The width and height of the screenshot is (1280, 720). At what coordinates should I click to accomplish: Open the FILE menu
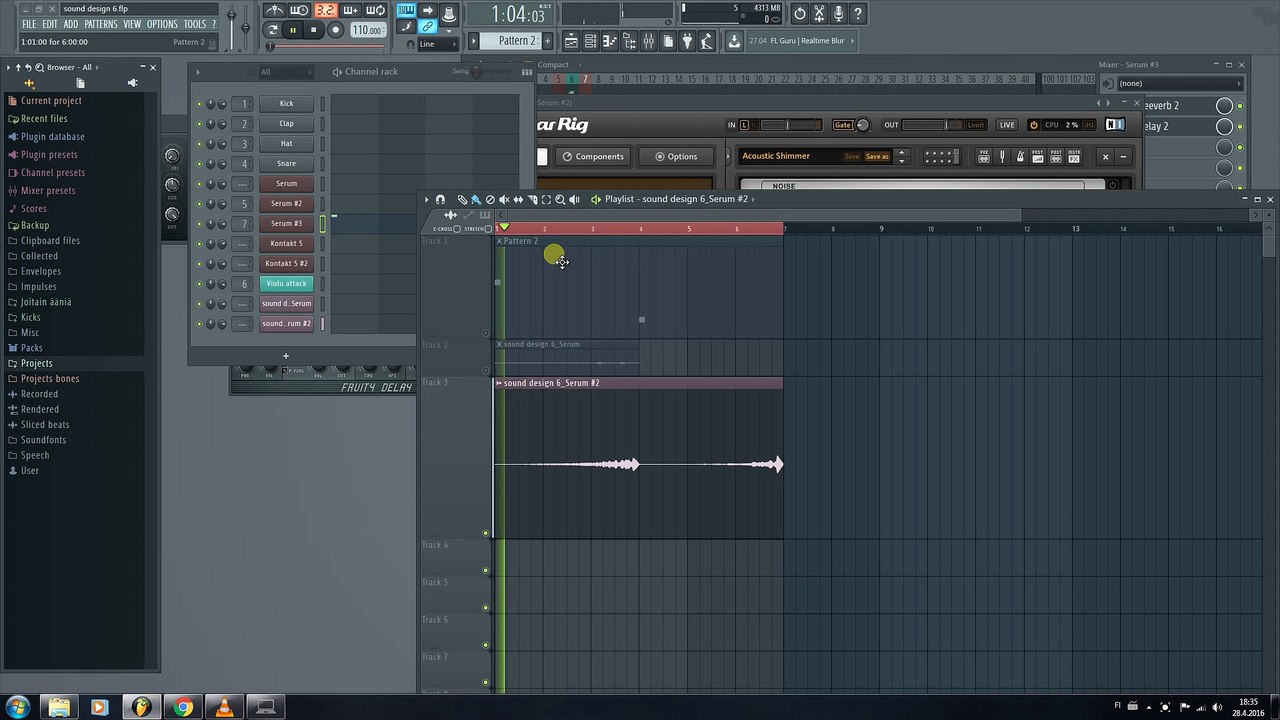tap(29, 24)
